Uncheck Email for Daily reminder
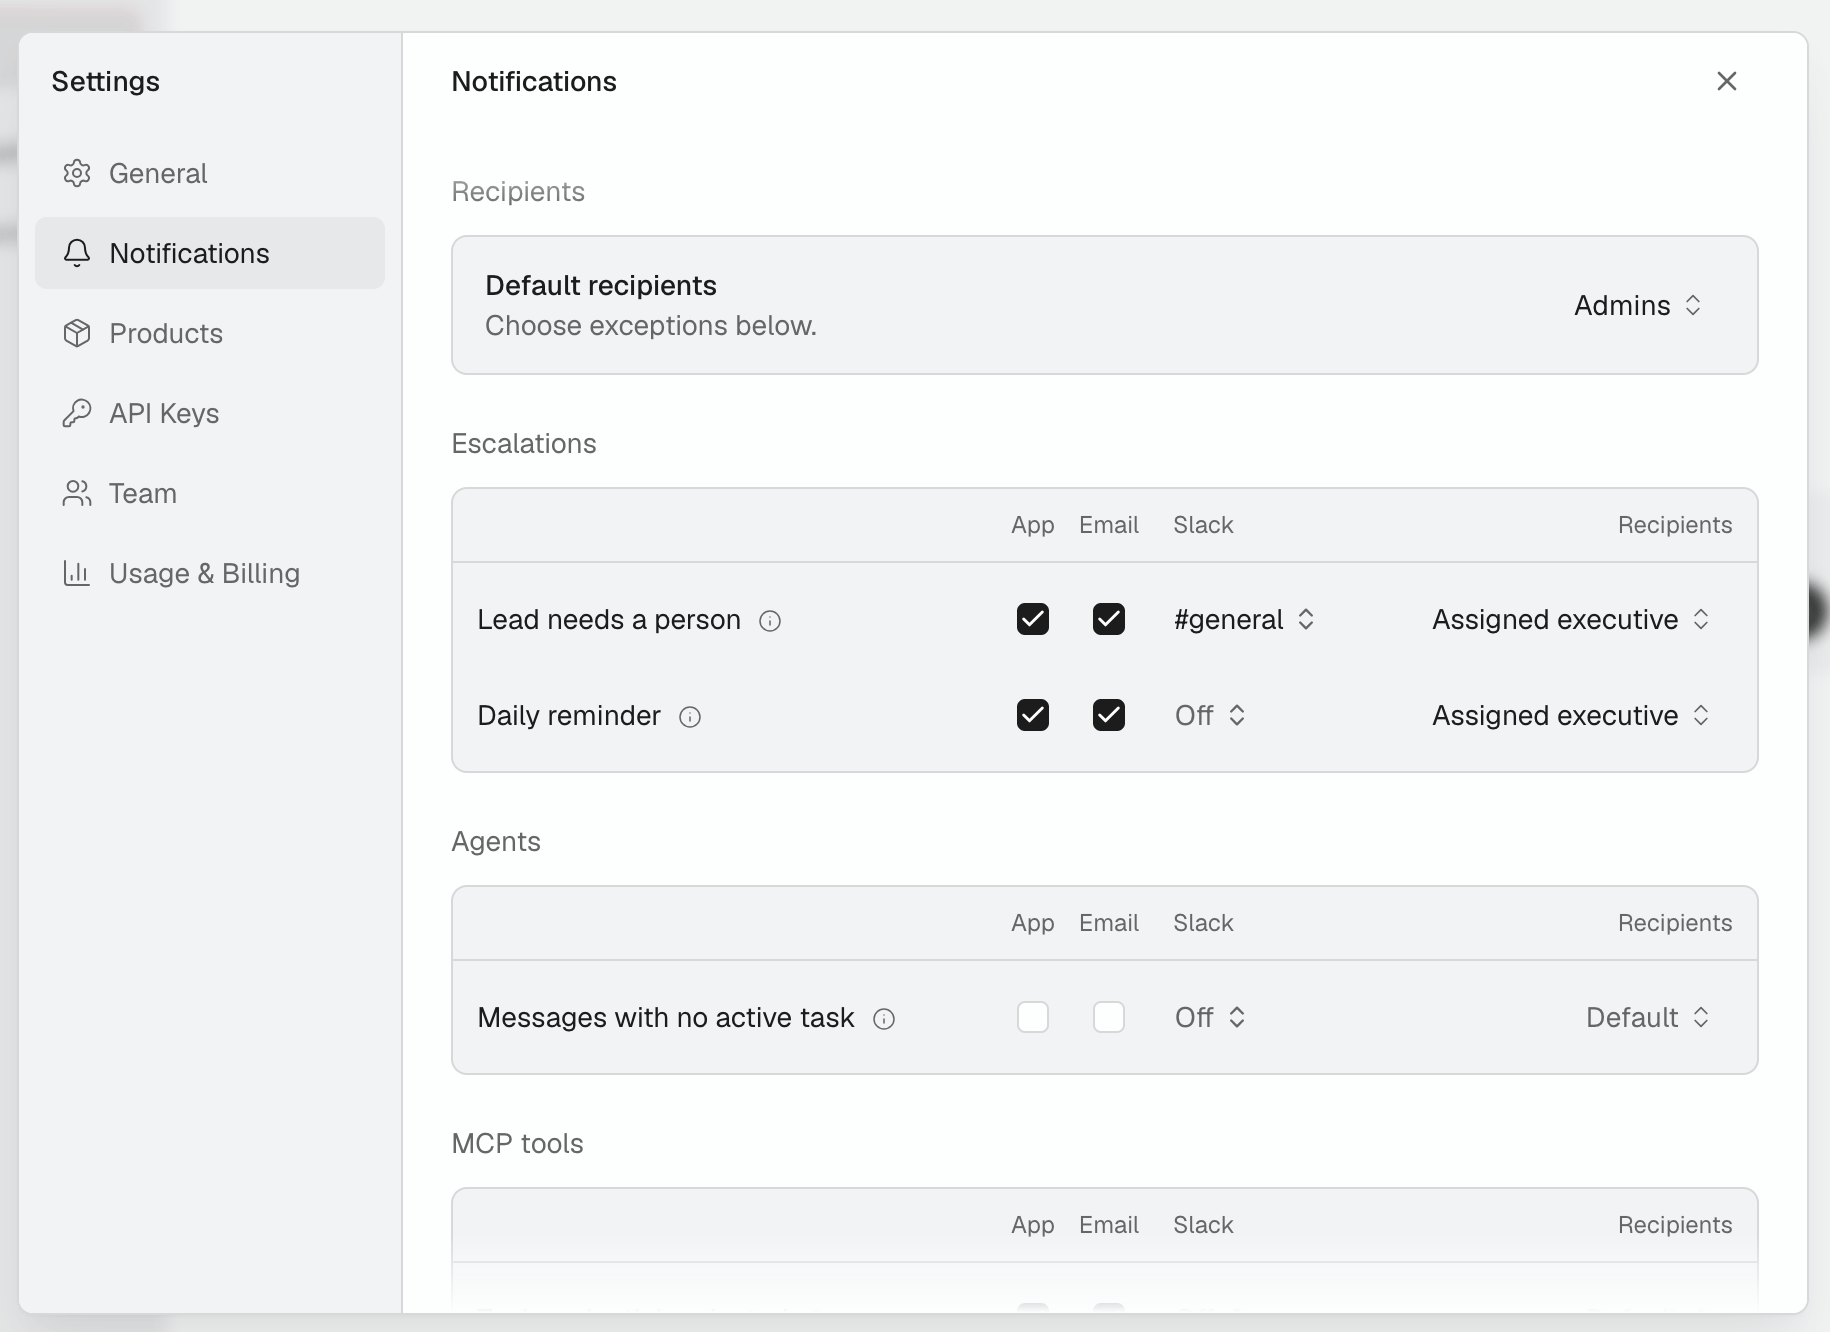 (1109, 715)
